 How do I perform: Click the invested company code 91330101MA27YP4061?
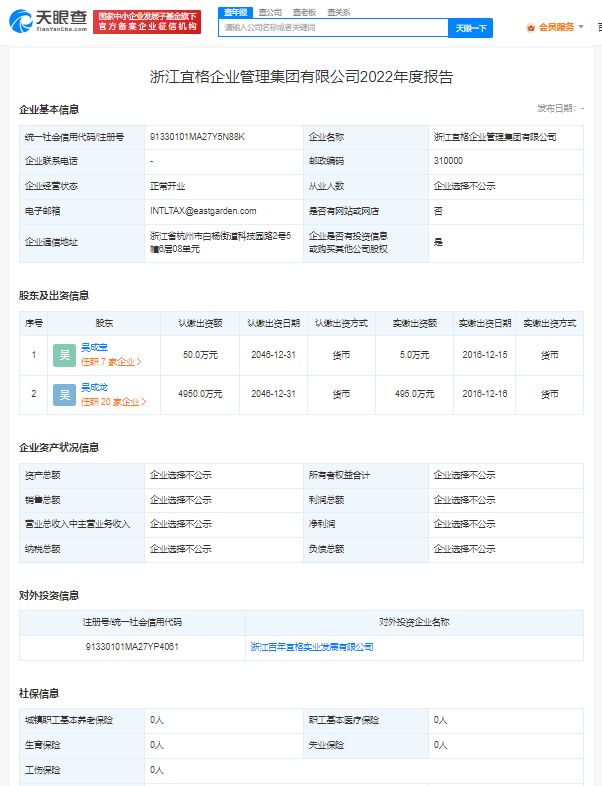coord(132,647)
